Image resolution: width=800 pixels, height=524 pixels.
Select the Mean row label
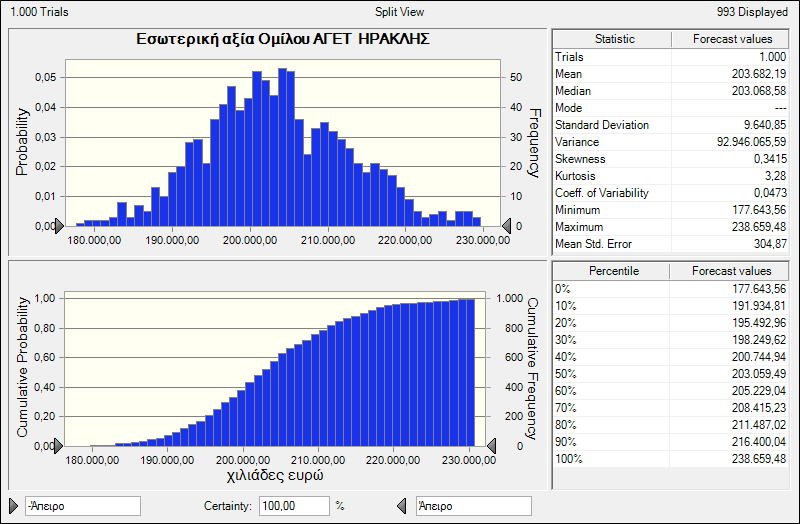pos(568,74)
